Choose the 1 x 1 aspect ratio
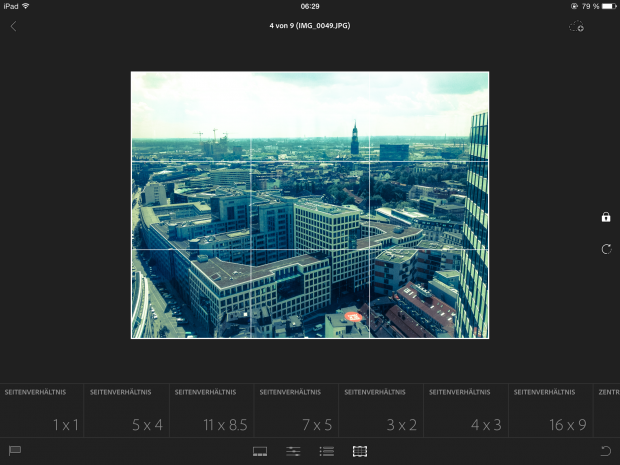620x465 pixels. (42, 410)
